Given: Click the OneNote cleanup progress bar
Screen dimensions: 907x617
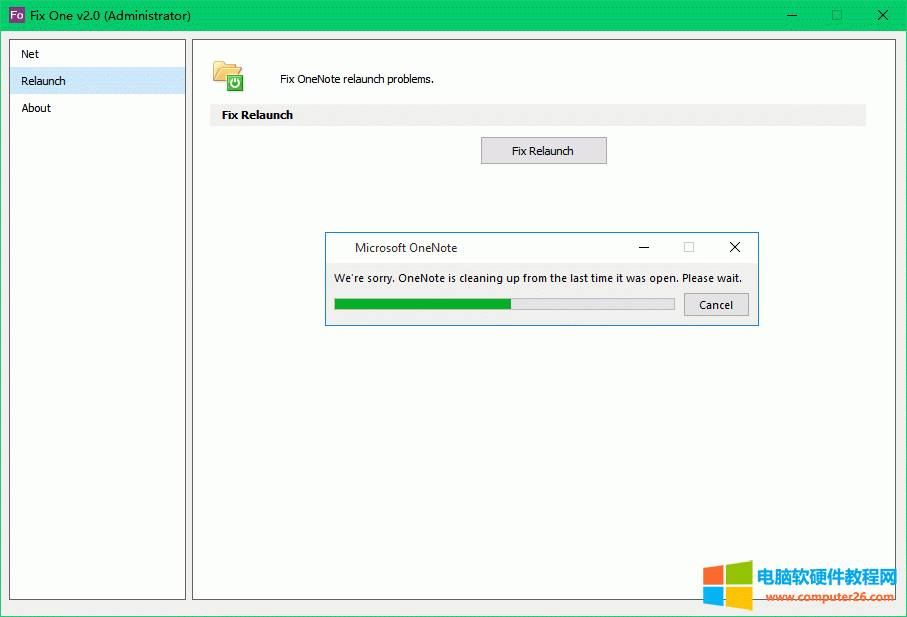Looking at the screenshot, I should [503, 303].
